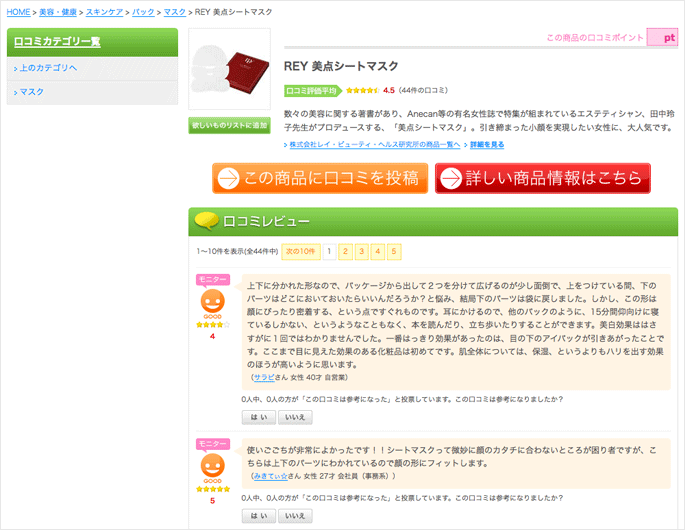Vote はい on サラビ review
Image resolution: width=685 pixels, height=530 pixels.
(x=259, y=417)
